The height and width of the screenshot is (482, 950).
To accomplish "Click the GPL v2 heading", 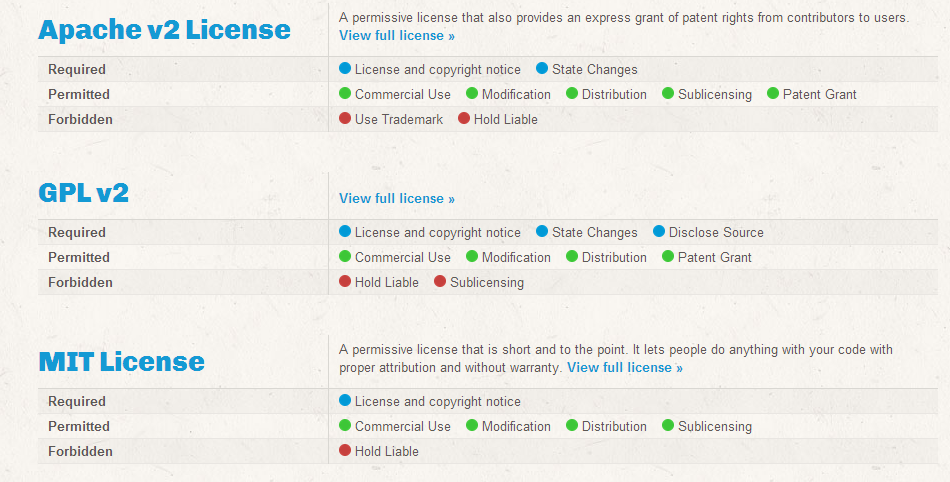I will [83, 193].
